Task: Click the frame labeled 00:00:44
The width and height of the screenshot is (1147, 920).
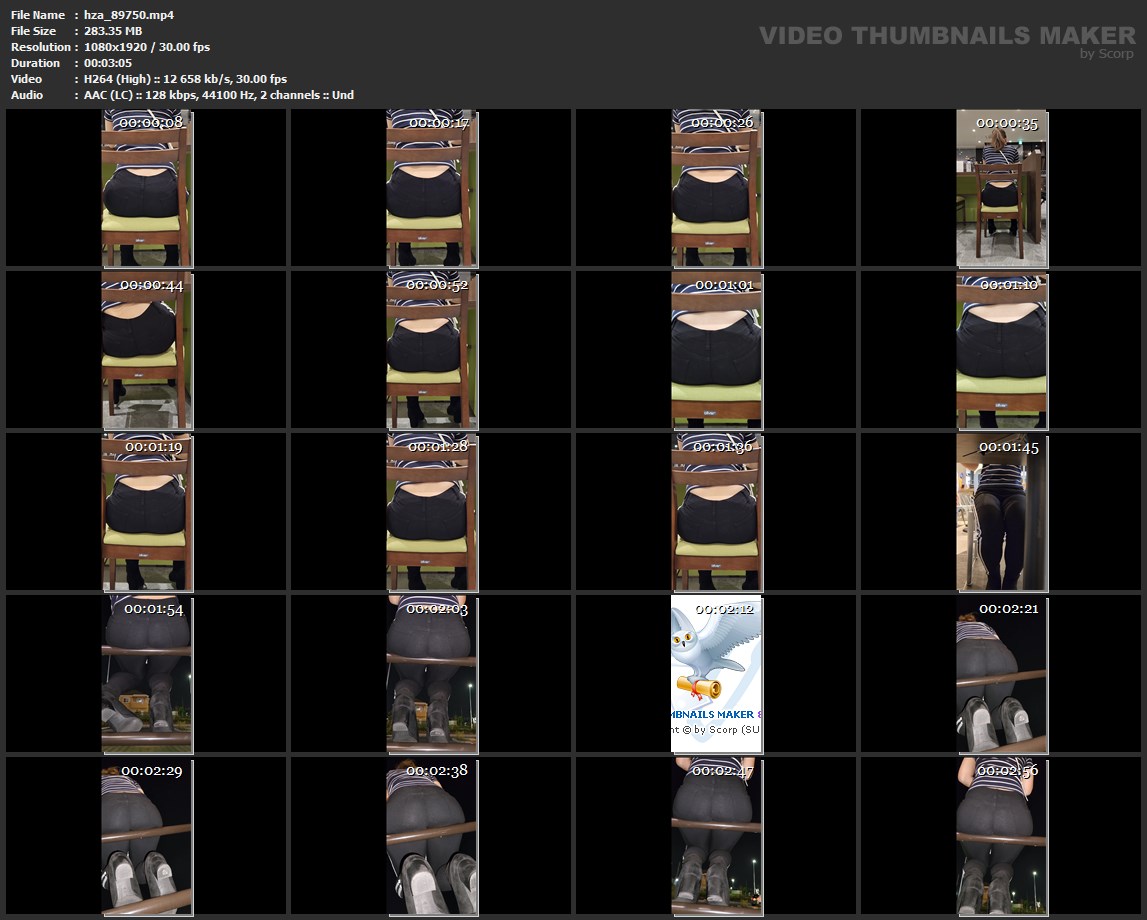Action: point(146,350)
